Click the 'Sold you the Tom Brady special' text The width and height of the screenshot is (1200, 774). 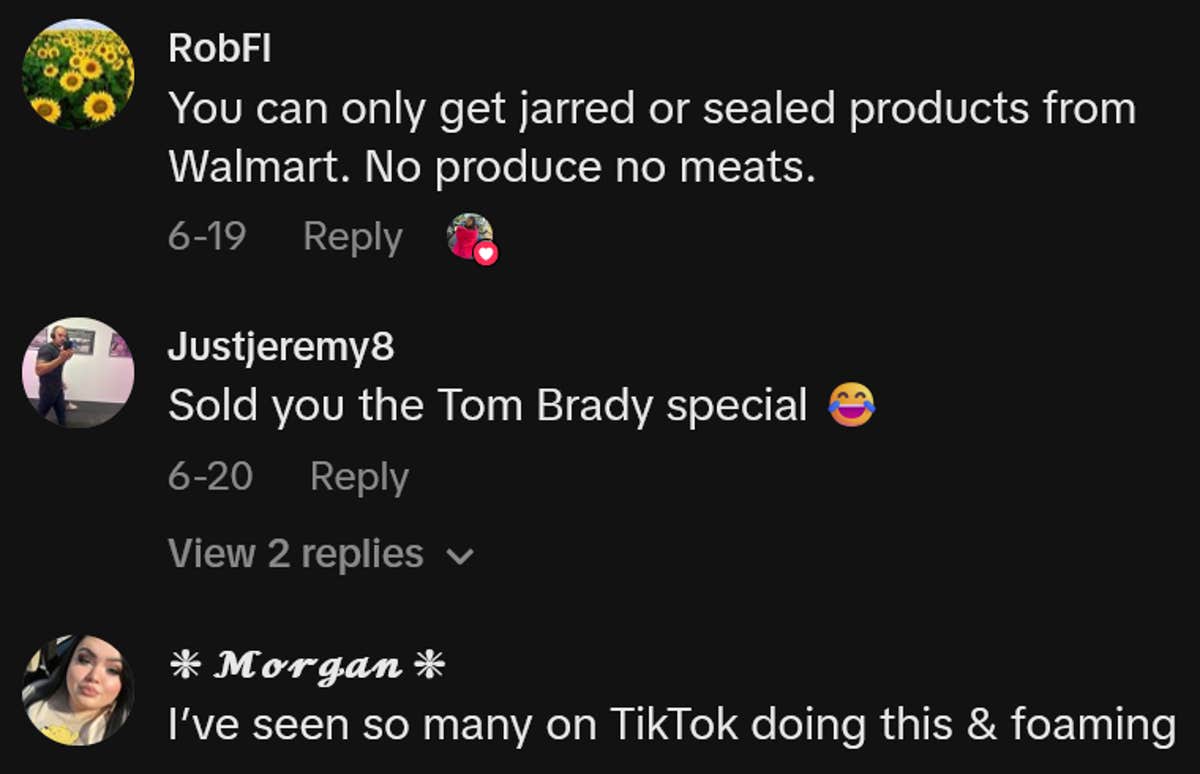point(488,405)
